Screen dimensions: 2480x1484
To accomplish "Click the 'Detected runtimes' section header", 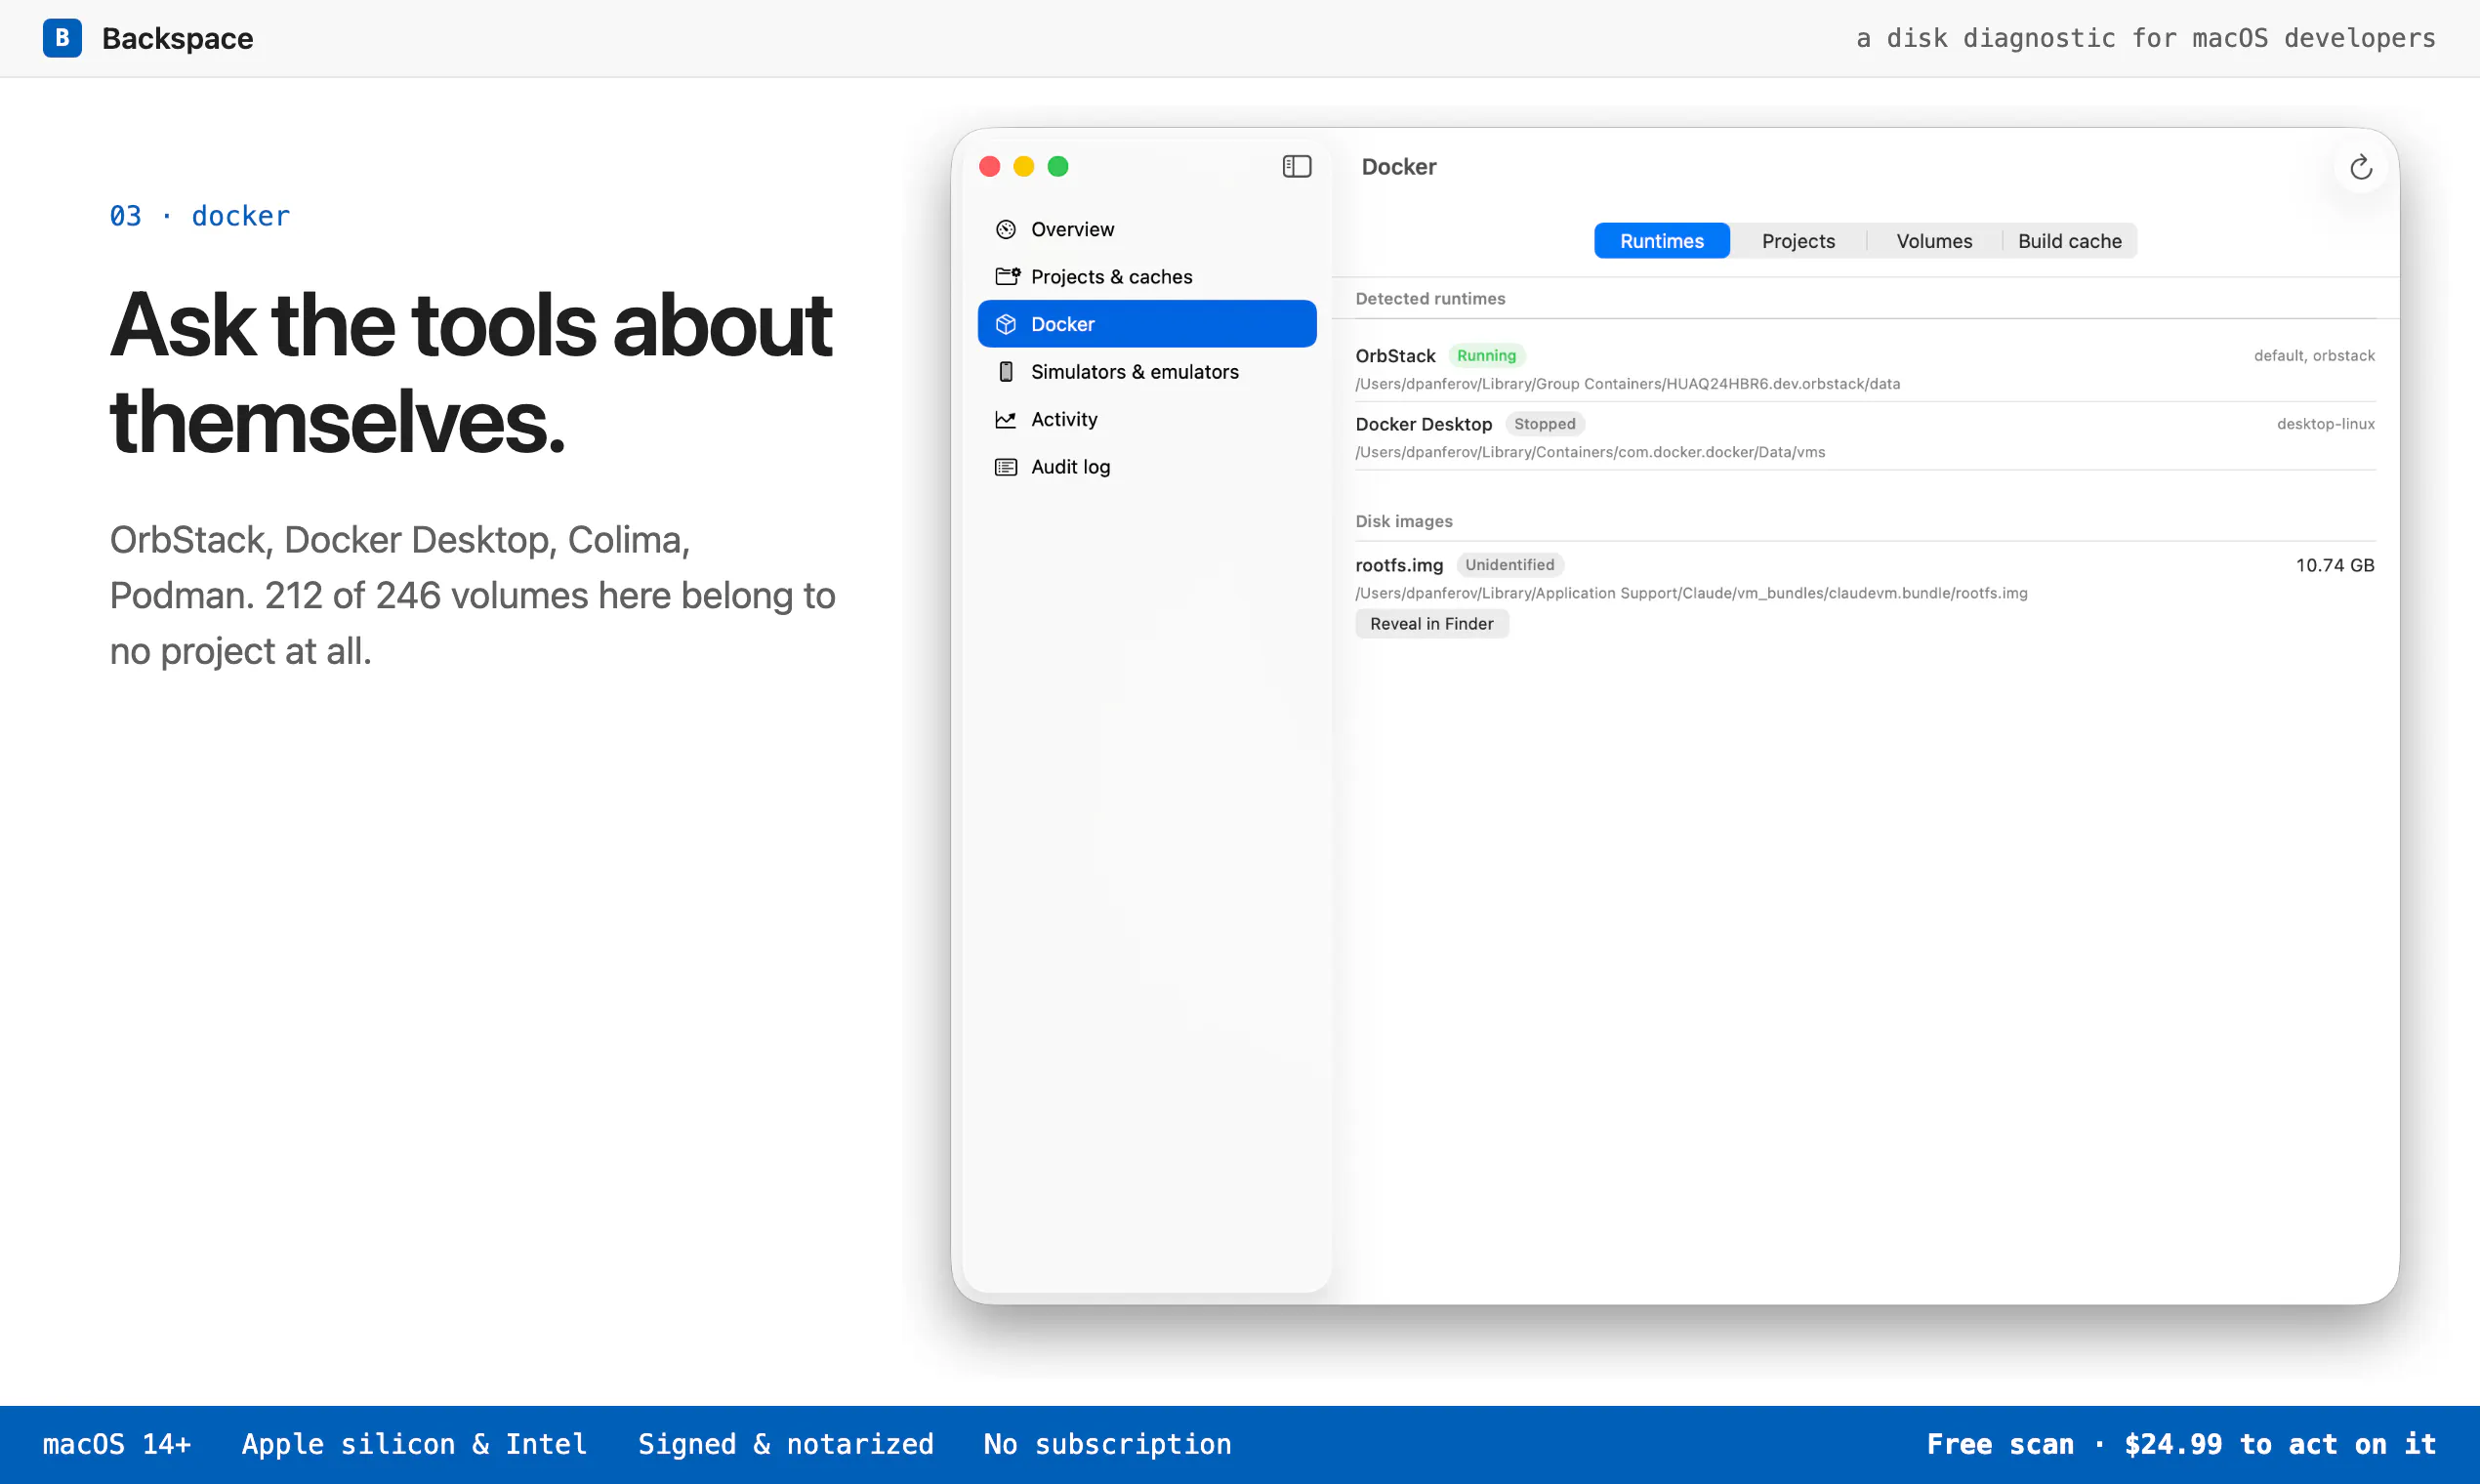I will (1430, 299).
